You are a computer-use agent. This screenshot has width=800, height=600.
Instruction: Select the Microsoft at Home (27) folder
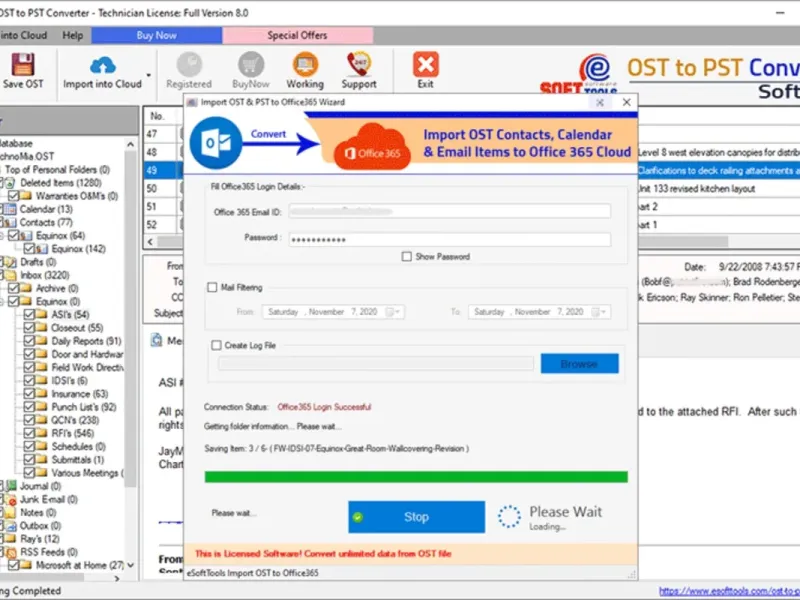[79, 565]
